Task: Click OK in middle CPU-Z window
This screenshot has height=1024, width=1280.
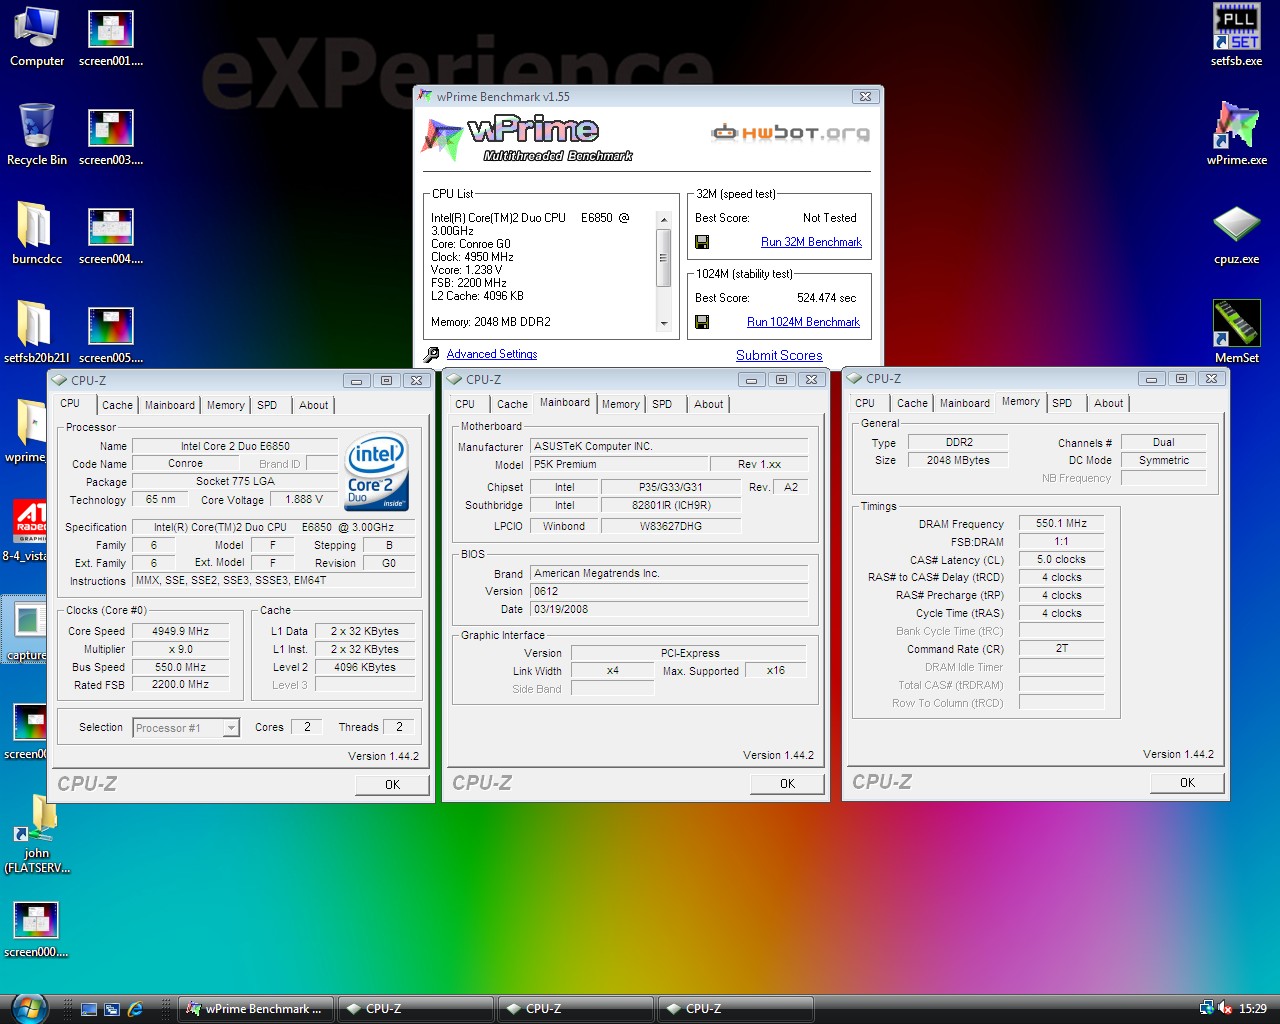Action: pos(787,784)
